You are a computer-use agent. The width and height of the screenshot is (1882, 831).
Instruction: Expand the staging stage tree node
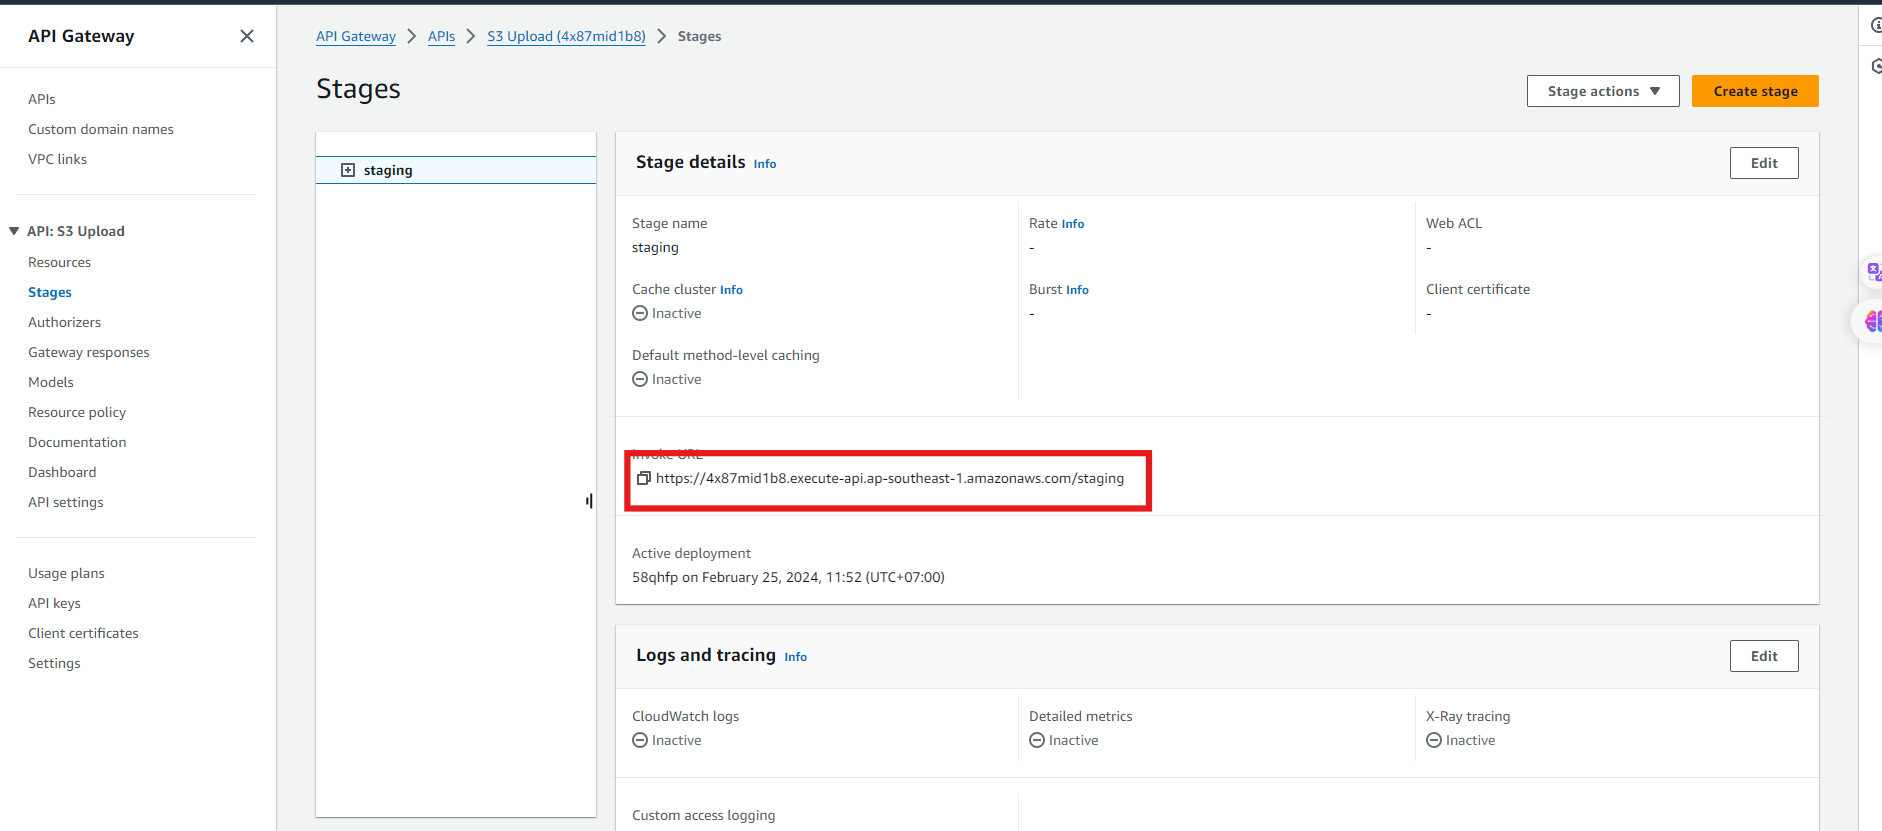pyautogui.click(x=348, y=170)
